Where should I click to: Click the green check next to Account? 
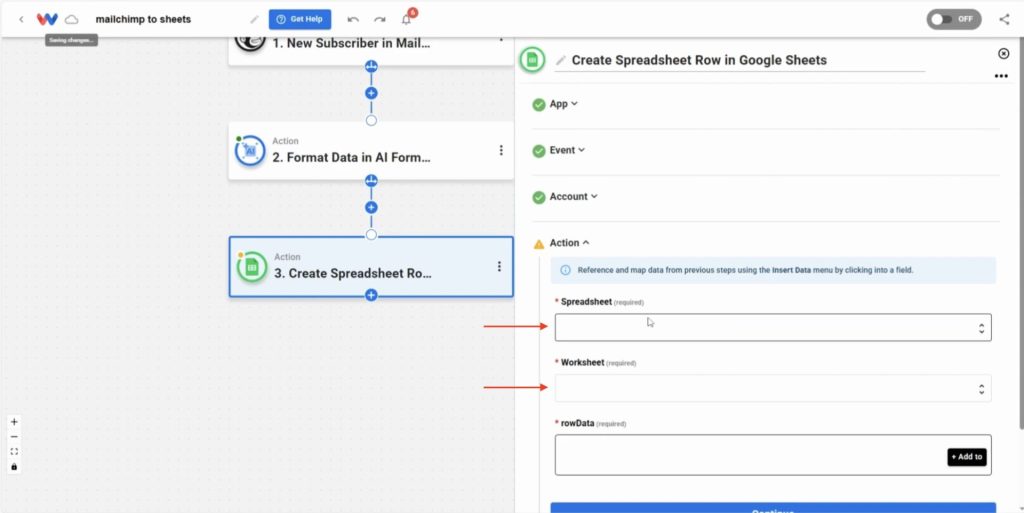pyautogui.click(x=539, y=197)
